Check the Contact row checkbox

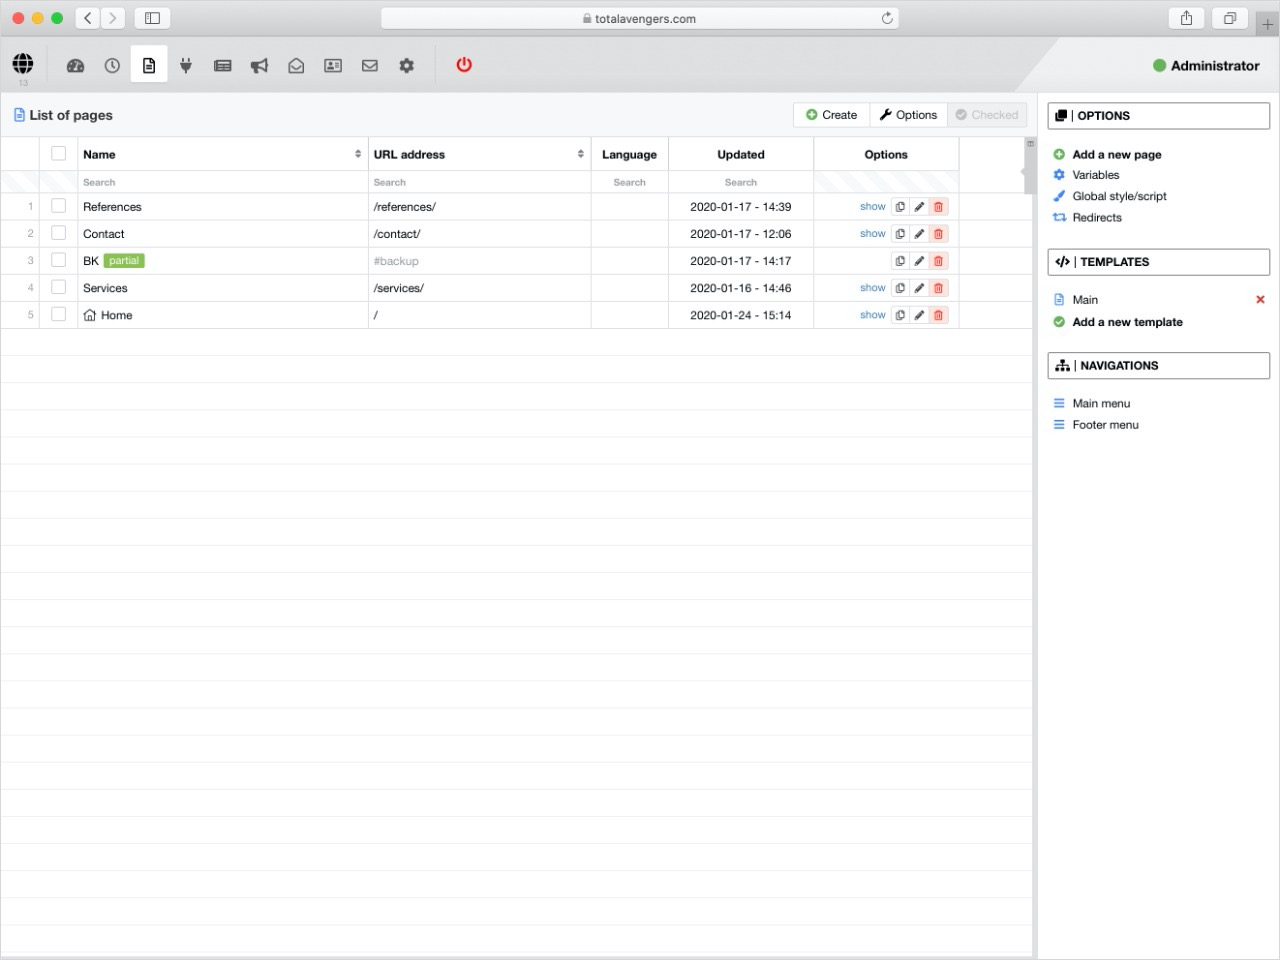pos(59,233)
